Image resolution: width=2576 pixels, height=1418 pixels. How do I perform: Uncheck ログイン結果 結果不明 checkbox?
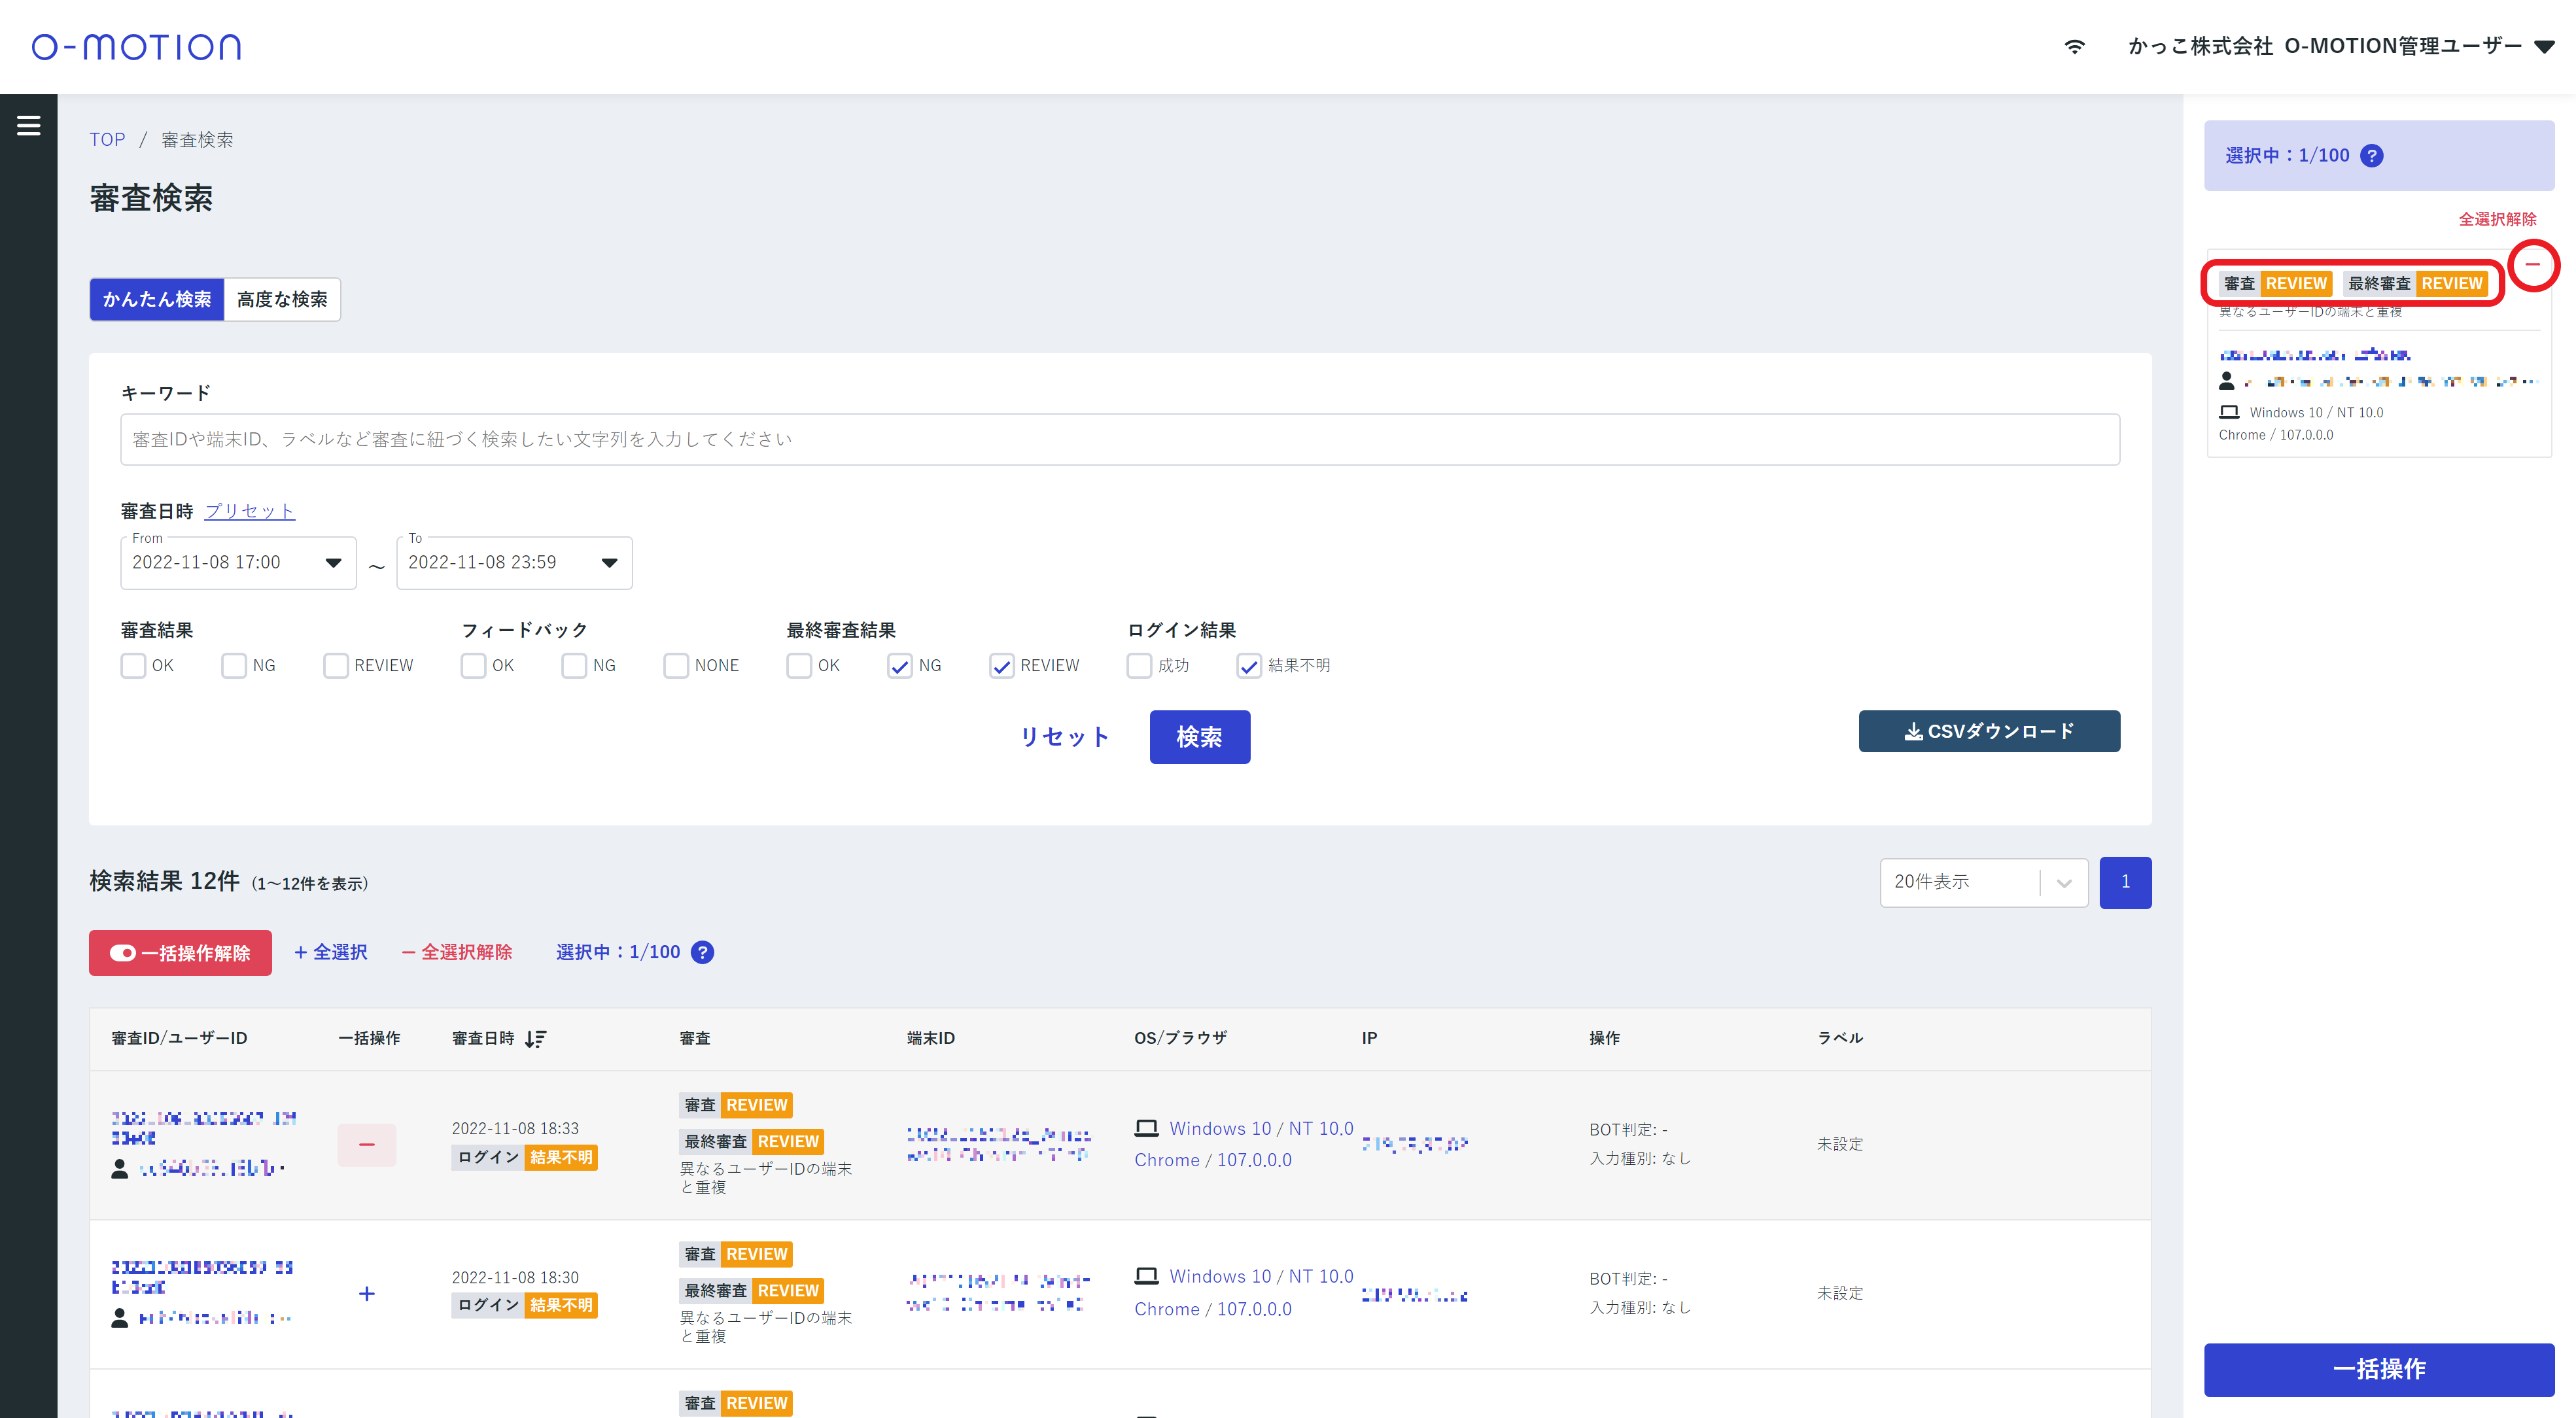(x=1248, y=666)
